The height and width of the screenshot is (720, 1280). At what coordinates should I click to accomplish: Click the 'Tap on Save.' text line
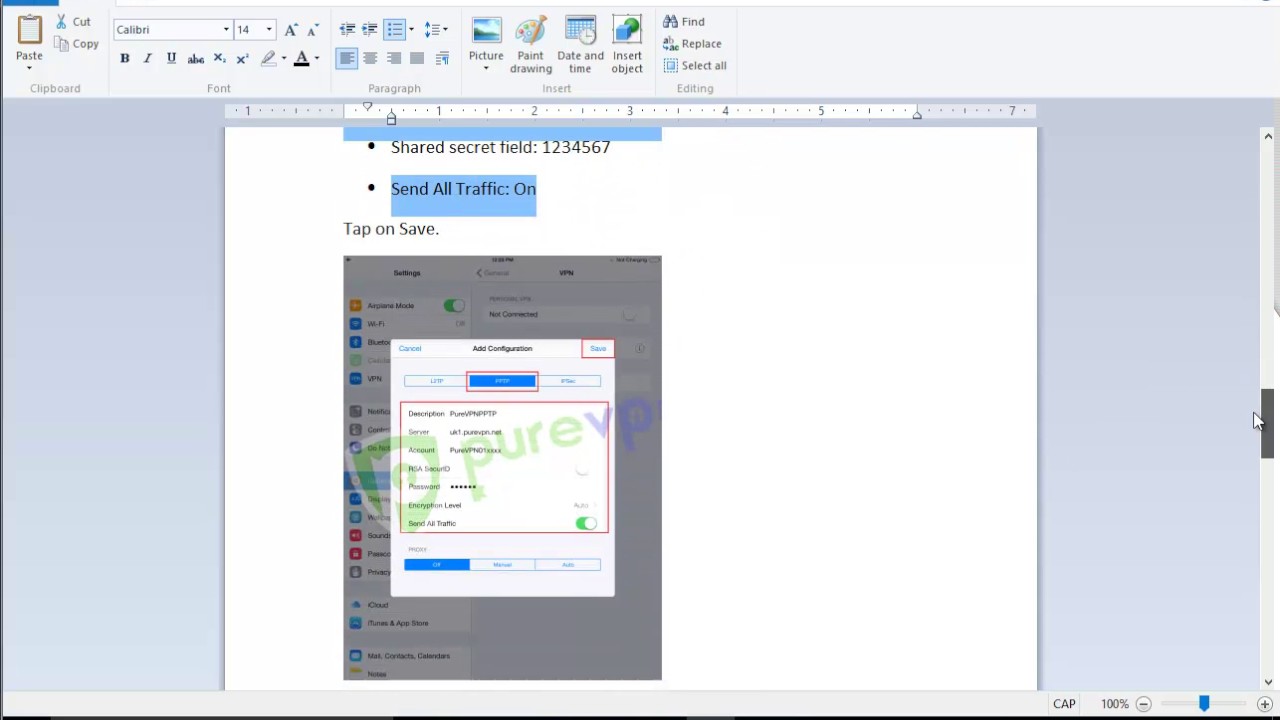[x=391, y=229]
